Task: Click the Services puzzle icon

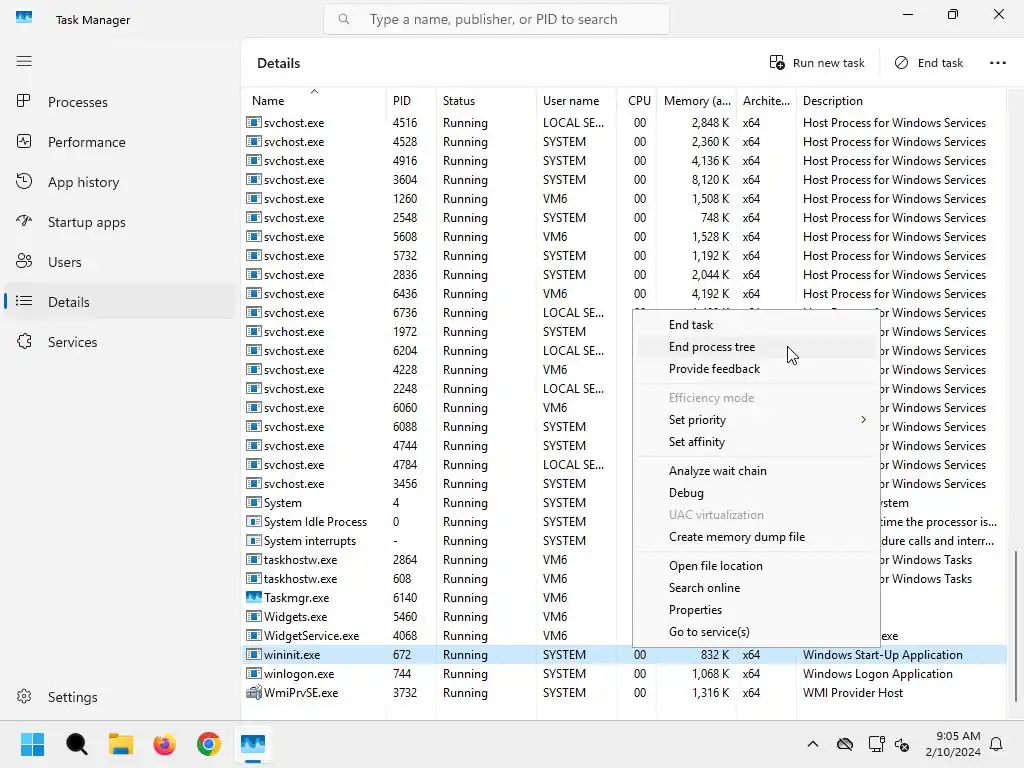Action: (24, 342)
